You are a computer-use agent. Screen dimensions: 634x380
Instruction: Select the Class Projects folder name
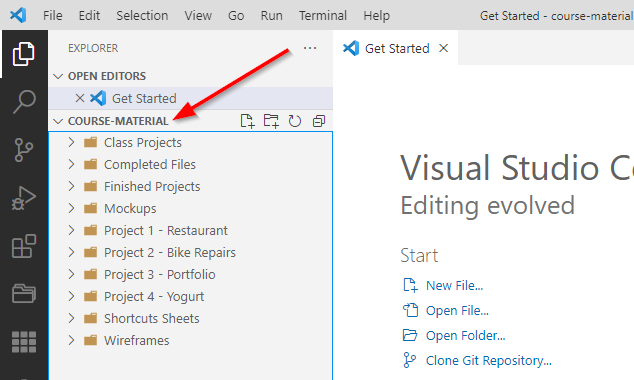point(143,142)
